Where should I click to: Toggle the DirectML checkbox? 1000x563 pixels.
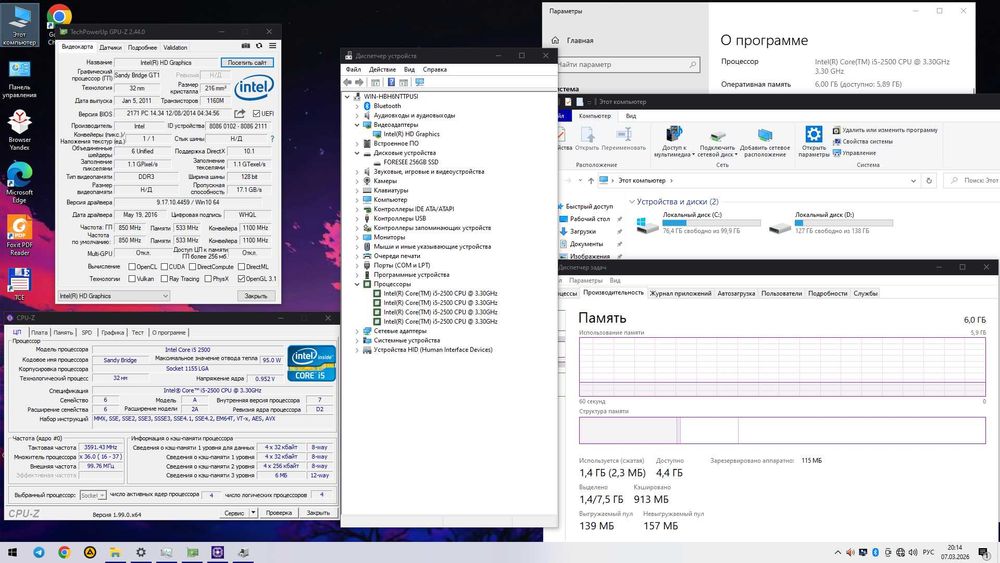pos(242,267)
